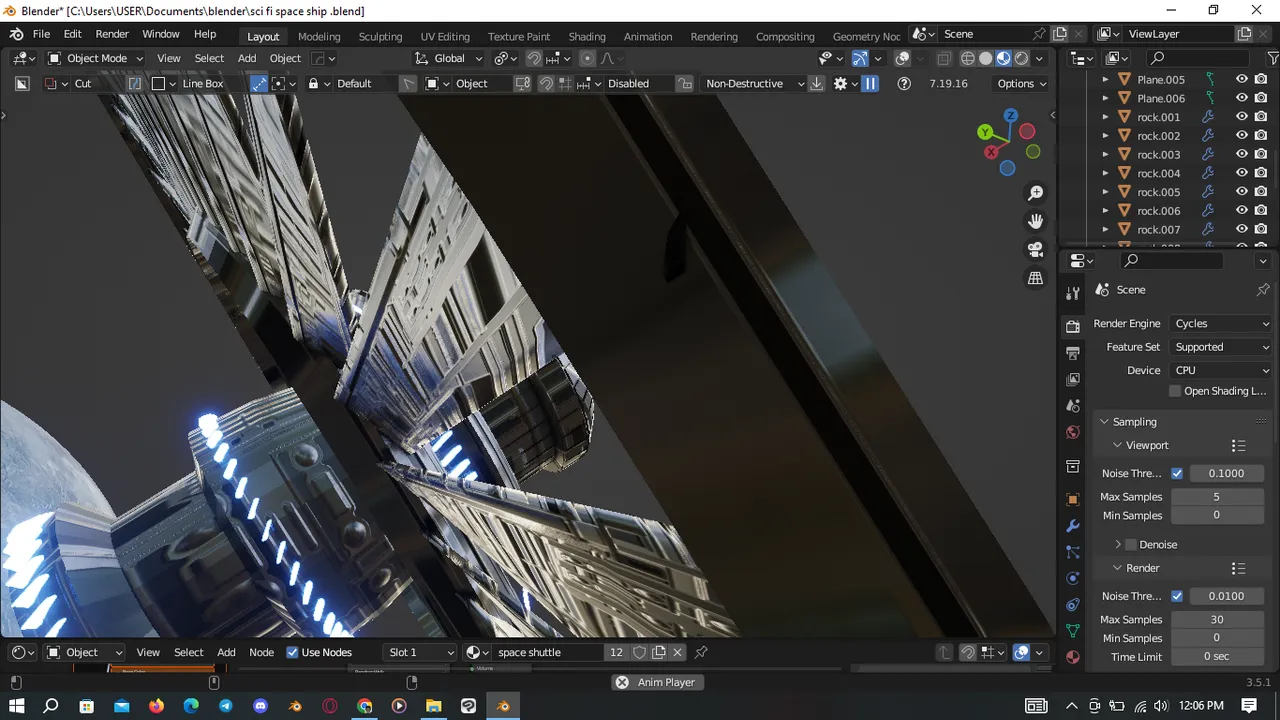The image size is (1280, 720).
Task: Hide rock.003 in viewport via eye icon
Action: click(1242, 154)
